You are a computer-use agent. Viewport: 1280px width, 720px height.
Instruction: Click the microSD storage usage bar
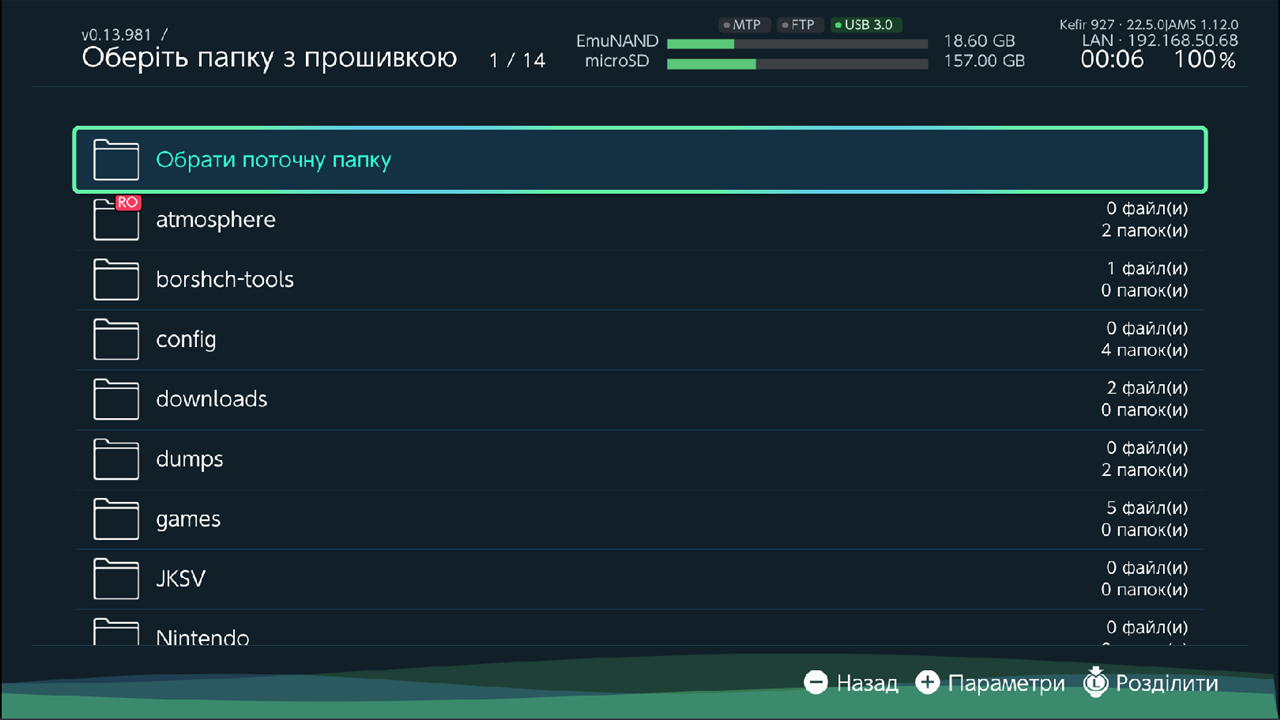797,64
